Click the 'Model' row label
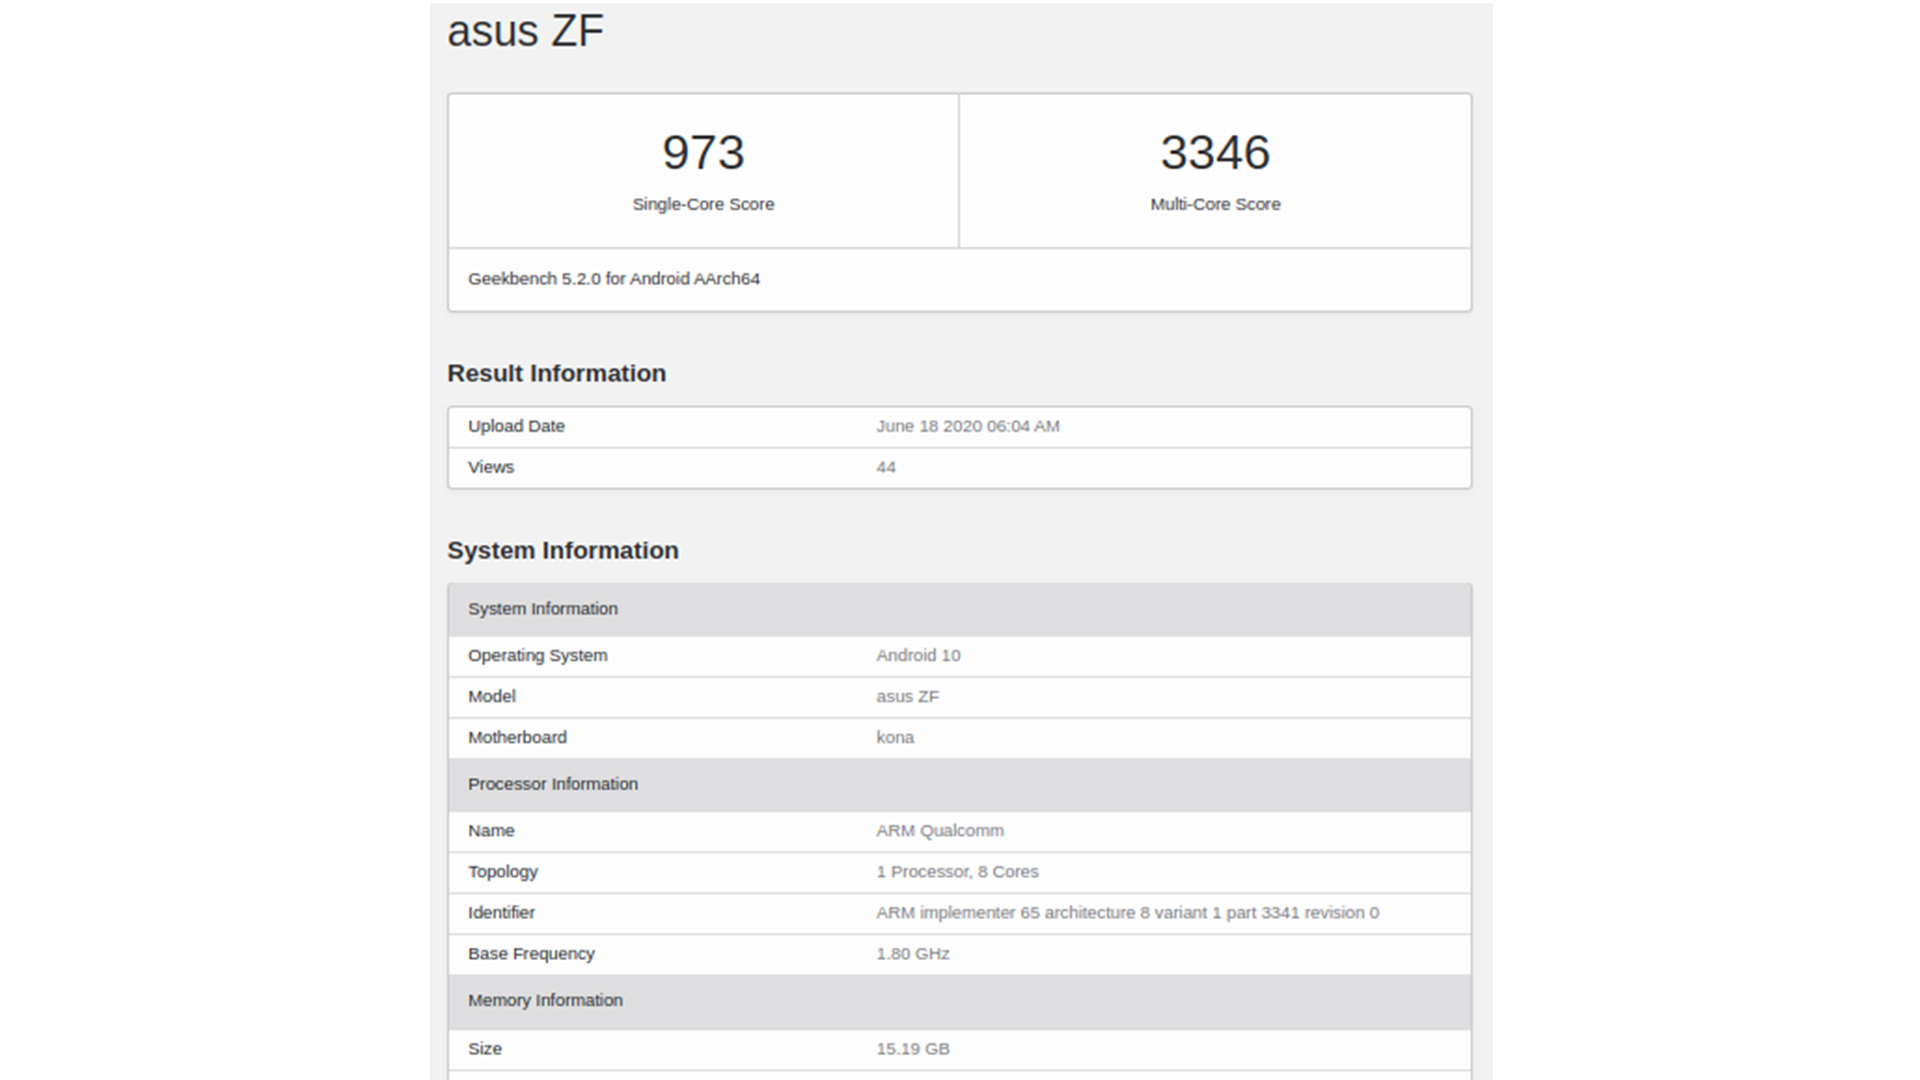 click(492, 696)
